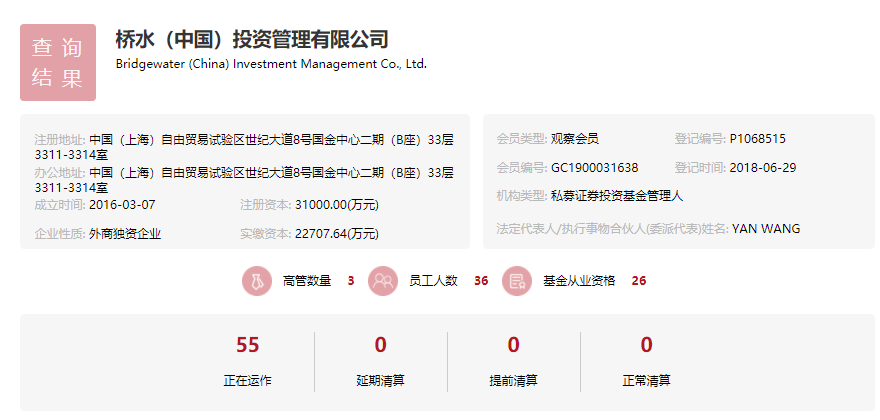Open the 正常清算 tab
Screen dimensions: 880x420
point(646,360)
